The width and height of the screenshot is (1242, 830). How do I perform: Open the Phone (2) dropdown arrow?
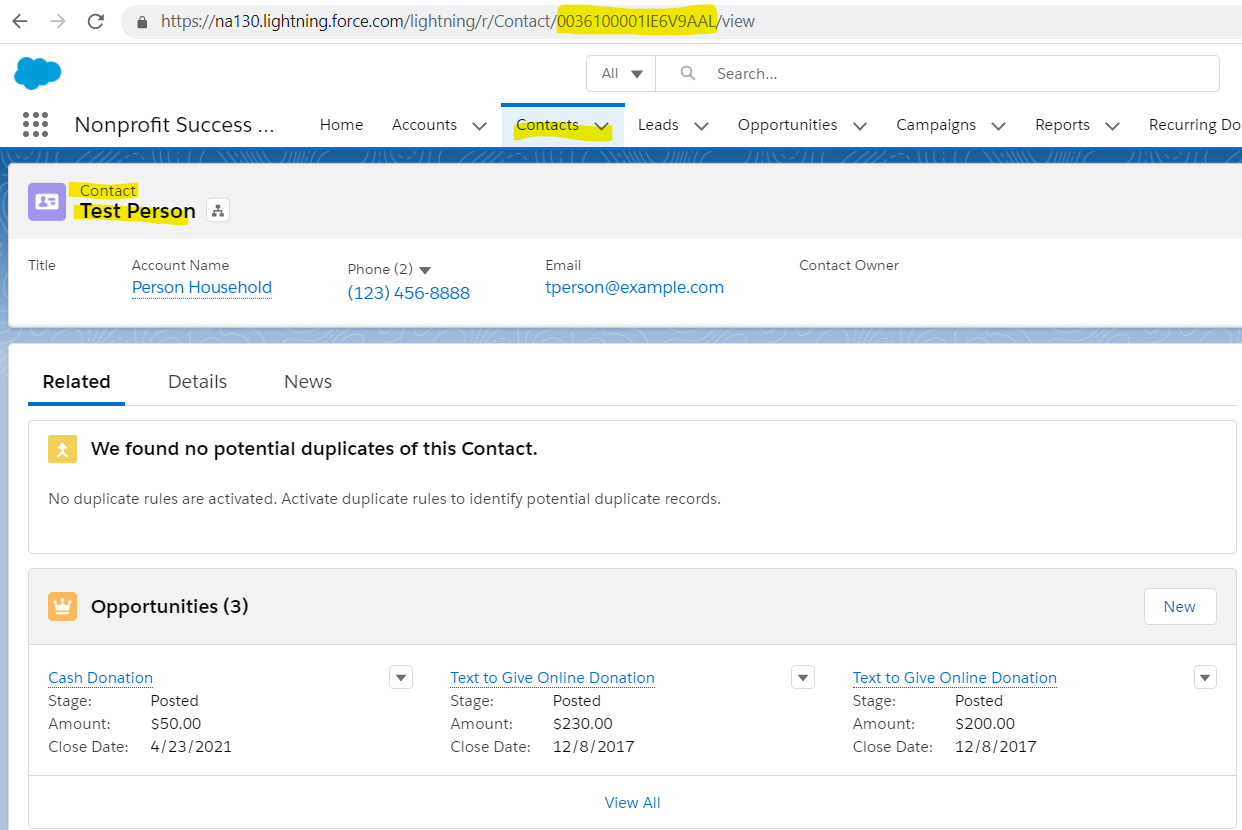click(x=425, y=270)
